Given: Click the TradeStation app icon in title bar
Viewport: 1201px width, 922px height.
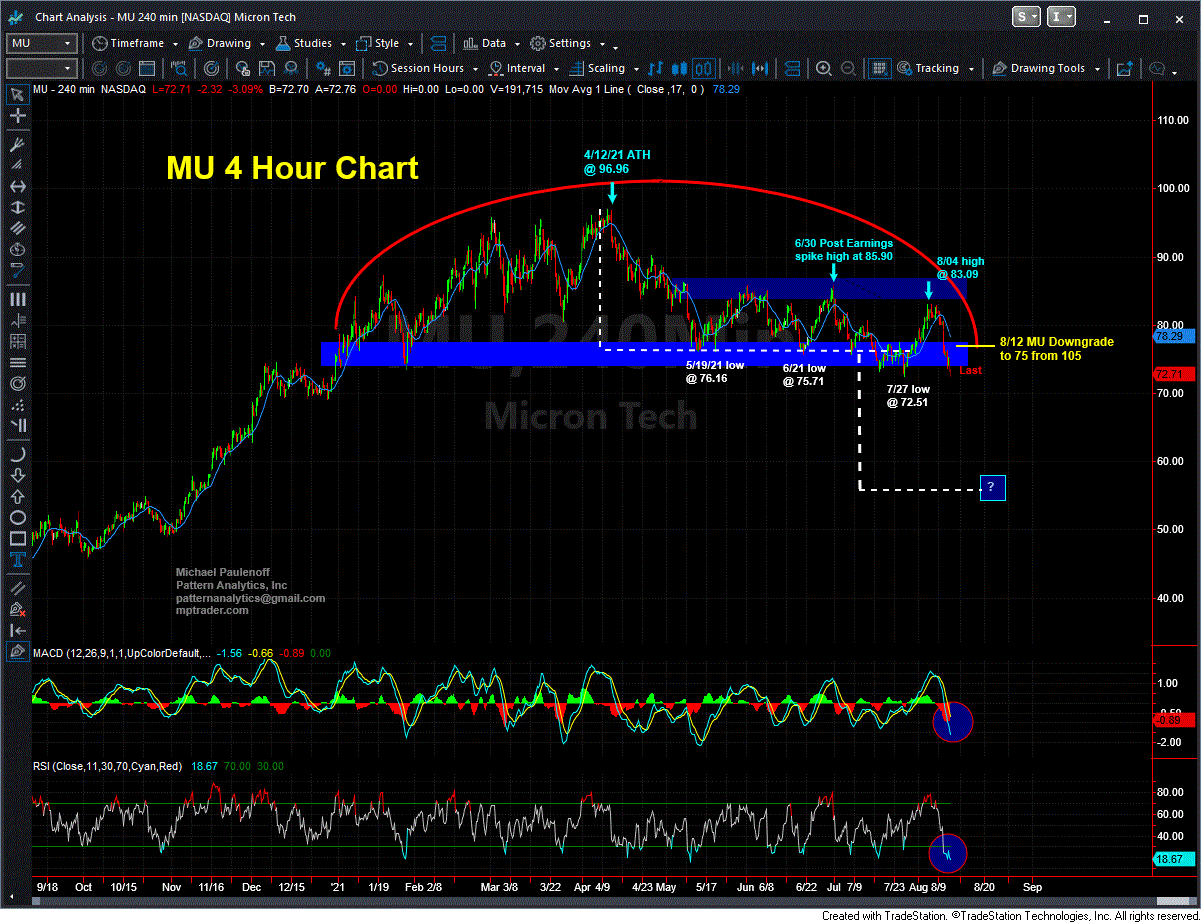Looking at the screenshot, I should 16,17.
